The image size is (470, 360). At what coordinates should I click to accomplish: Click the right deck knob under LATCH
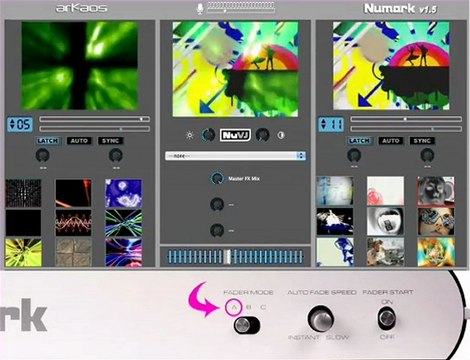(354, 155)
